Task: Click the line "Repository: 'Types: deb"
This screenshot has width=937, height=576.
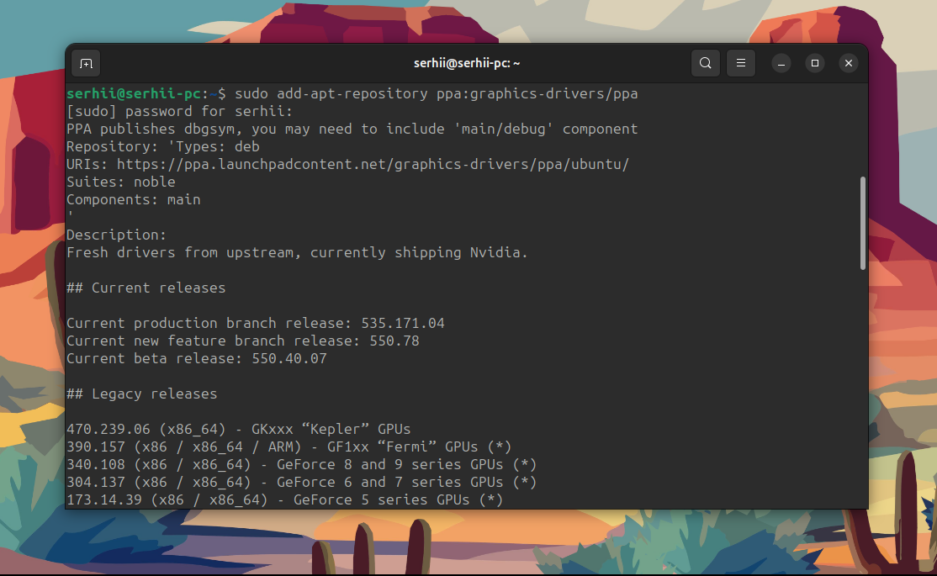Action: click(x=163, y=147)
